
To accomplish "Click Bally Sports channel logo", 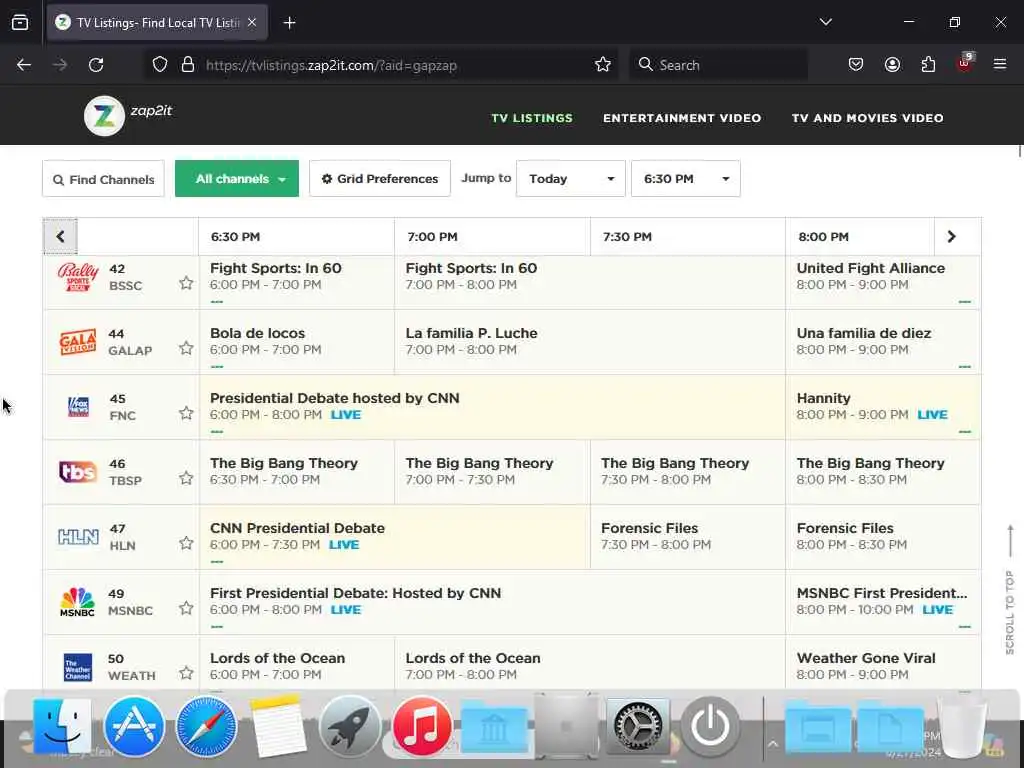I will (x=78, y=277).
